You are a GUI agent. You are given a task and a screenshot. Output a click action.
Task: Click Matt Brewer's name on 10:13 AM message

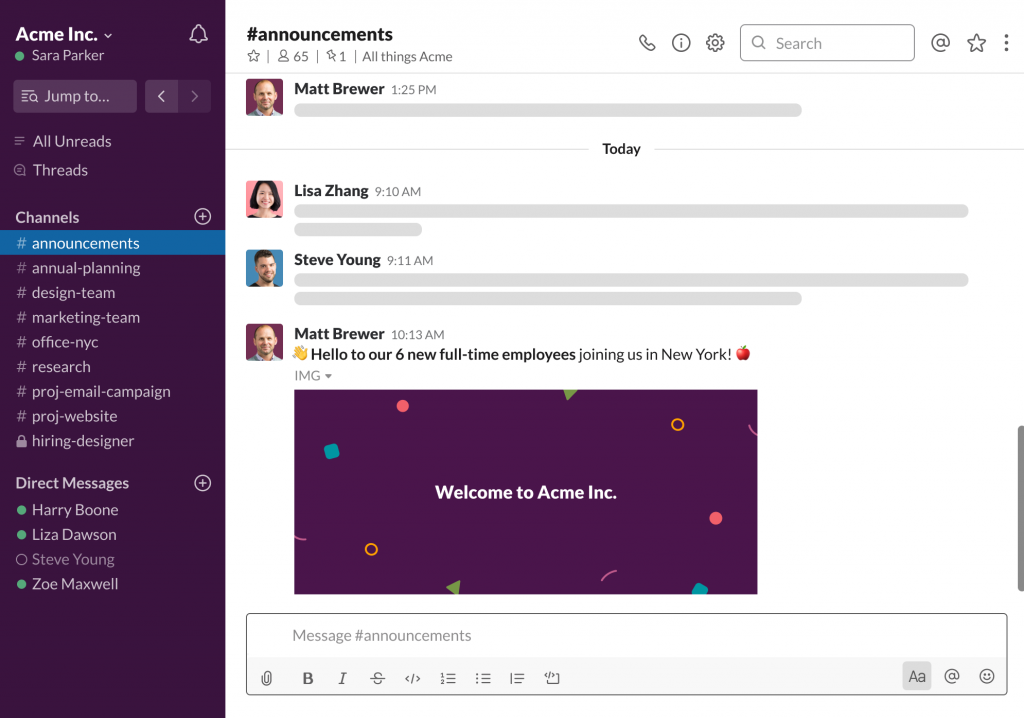[x=339, y=334]
